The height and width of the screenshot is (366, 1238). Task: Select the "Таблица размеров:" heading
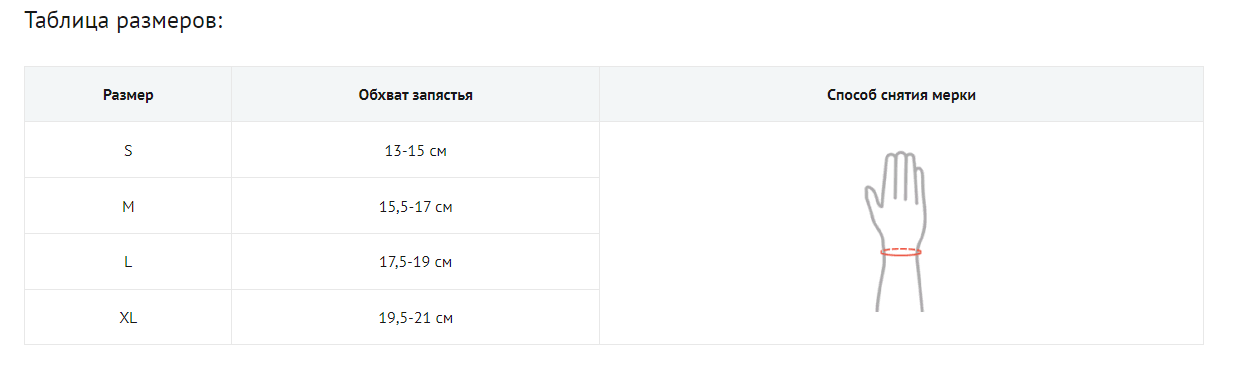pyautogui.click(x=122, y=22)
